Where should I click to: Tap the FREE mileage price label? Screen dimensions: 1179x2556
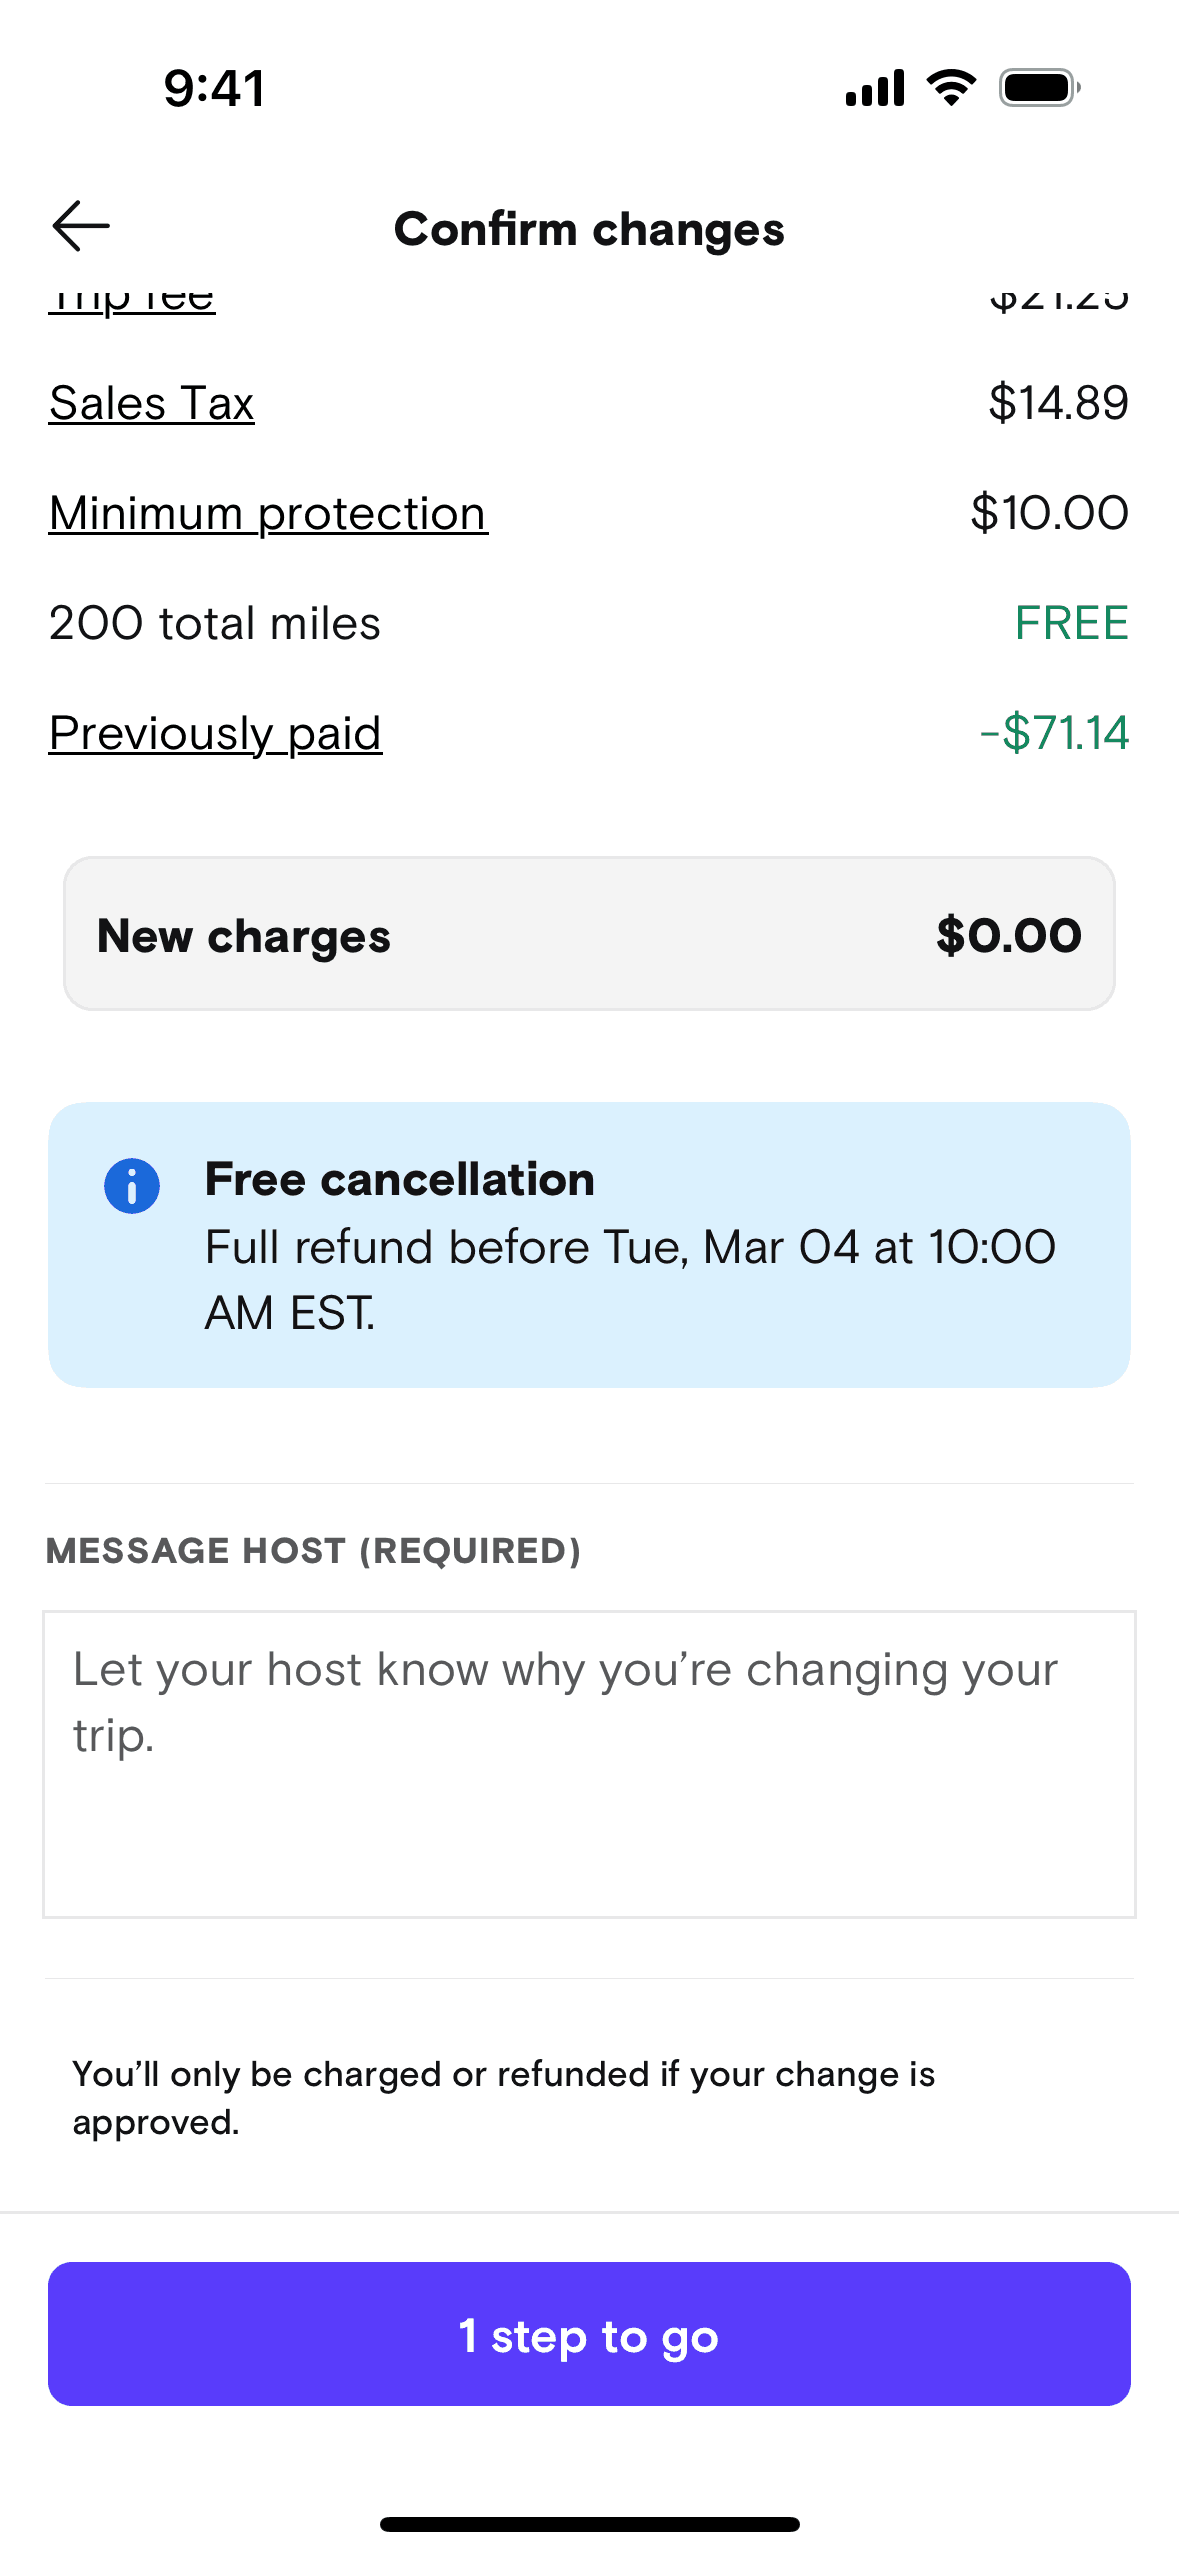pyautogui.click(x=1071, y=624)
